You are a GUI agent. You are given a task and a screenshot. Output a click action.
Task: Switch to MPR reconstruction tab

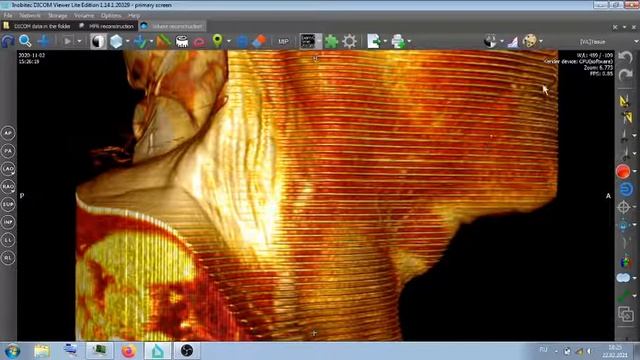pyautogui.click(x=107, y=26)
